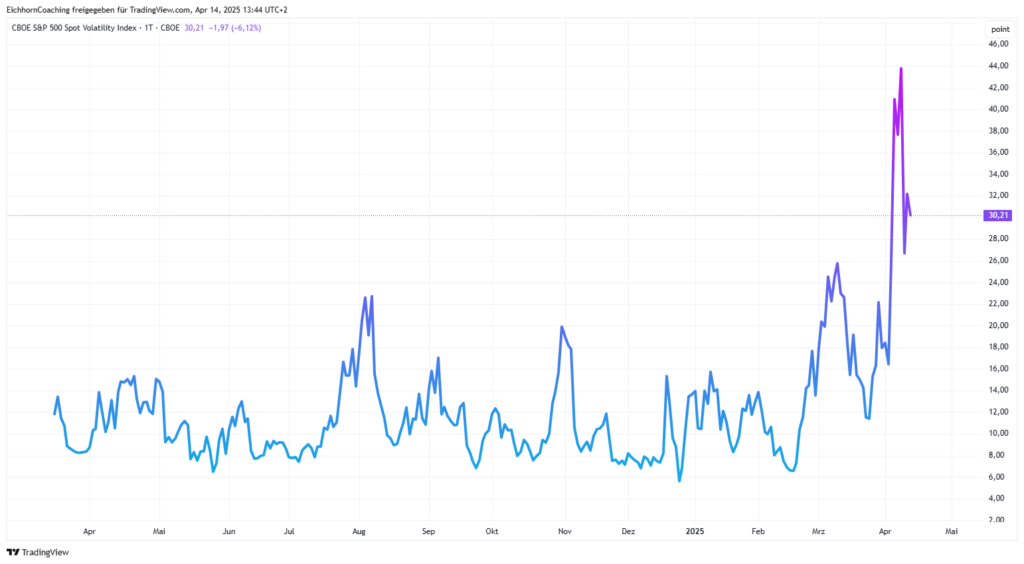Click the sharing caption with EichhornCoaching text
This screenshot has width=1024, height=564.
(x=146, y=10)
